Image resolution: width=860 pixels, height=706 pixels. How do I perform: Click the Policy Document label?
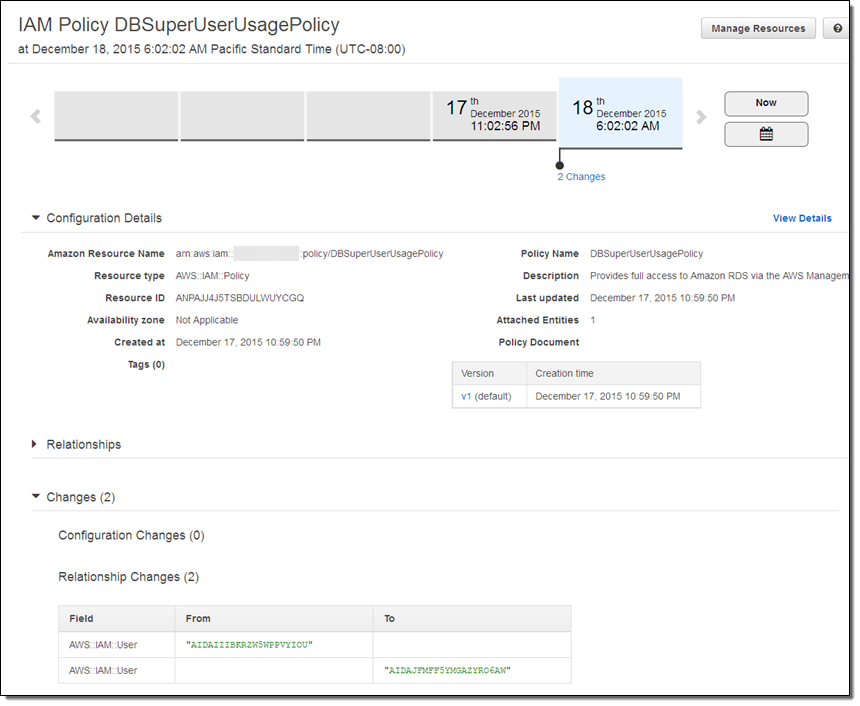[539, 342]
